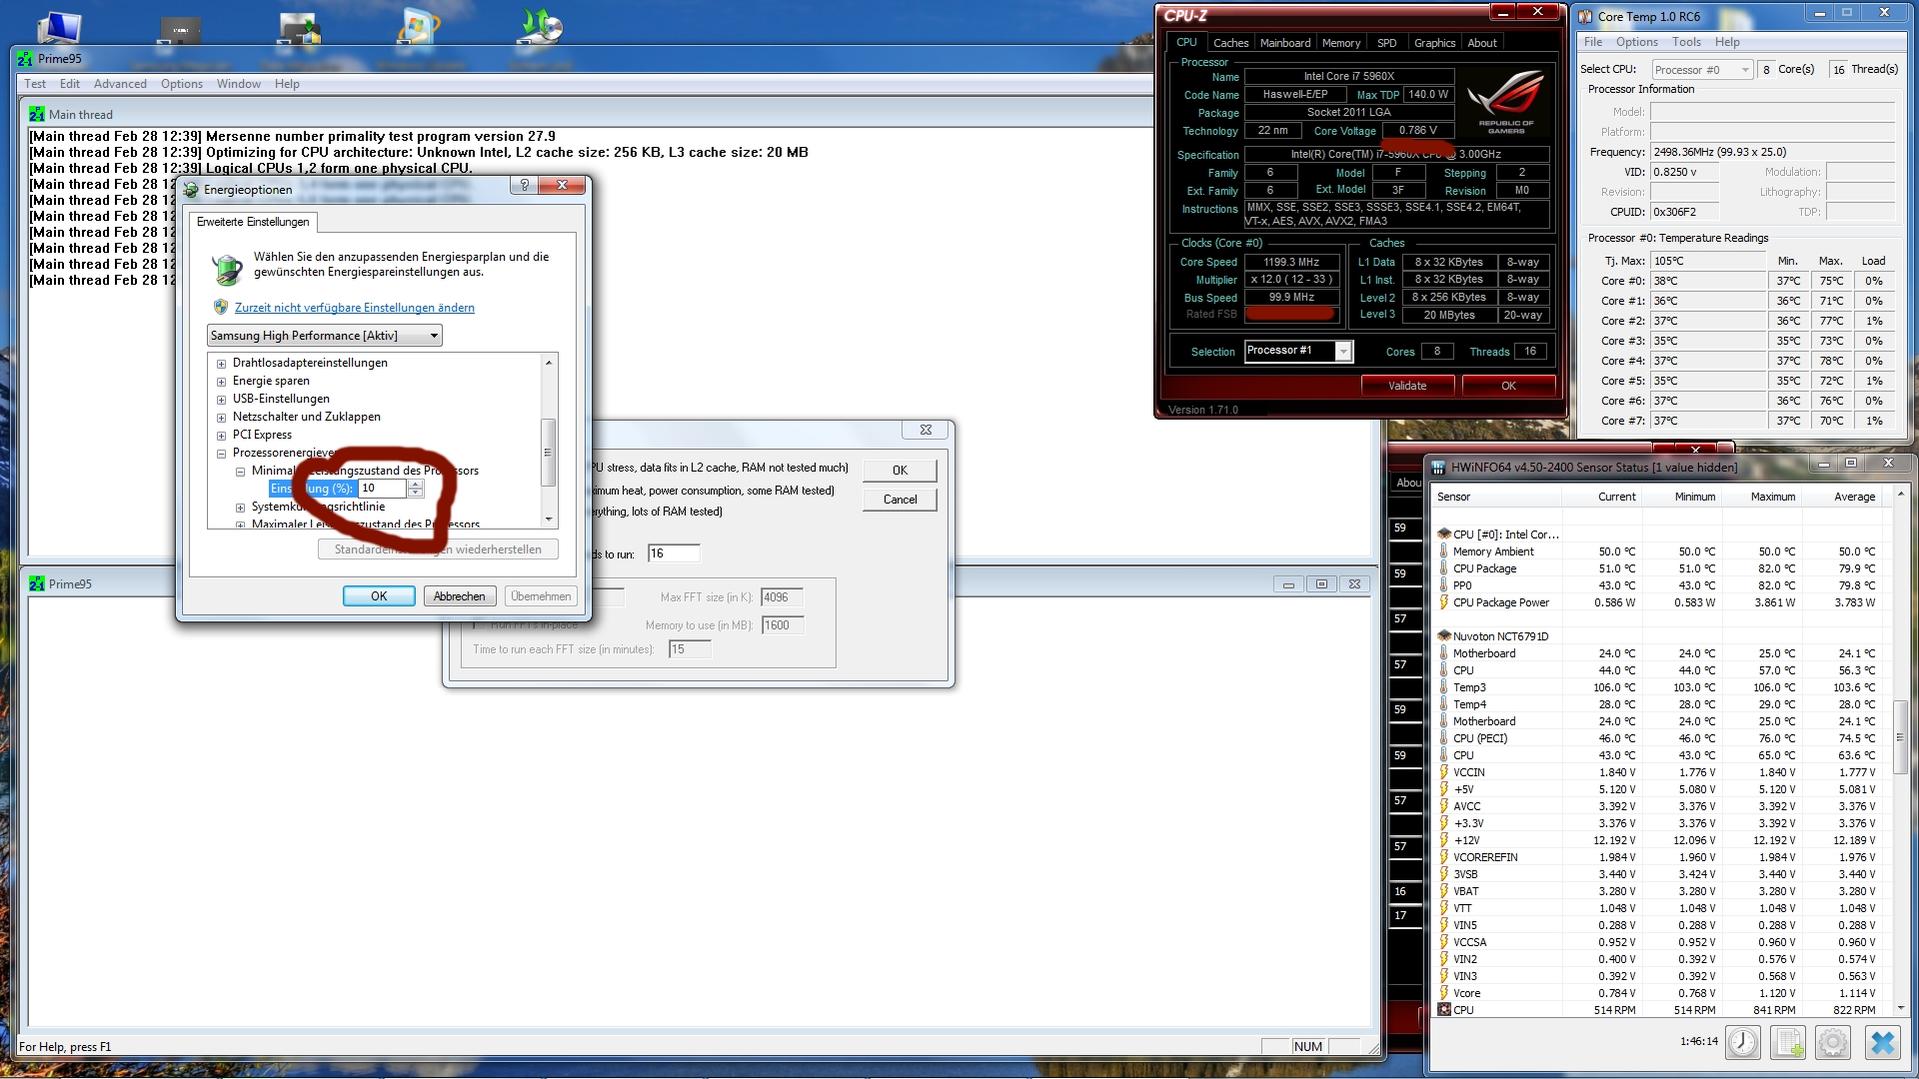Click the fan icon beside CPU RPM row

(1444, 1010)
